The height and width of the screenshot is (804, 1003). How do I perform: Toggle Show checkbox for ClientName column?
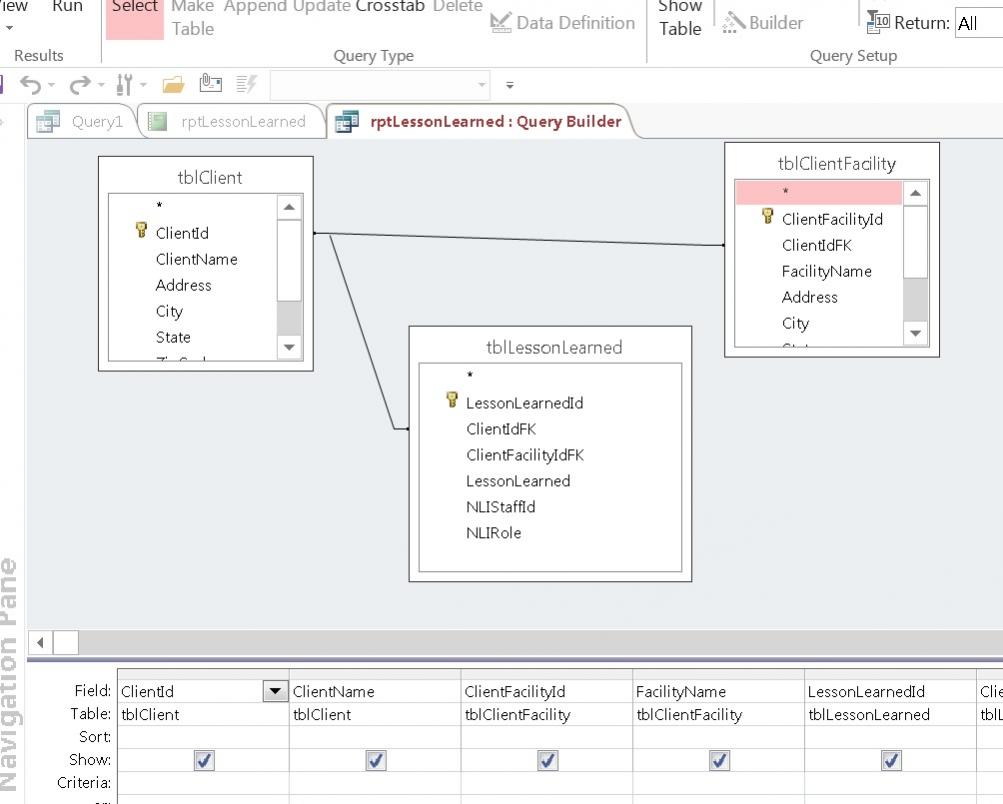pos(375,760)
